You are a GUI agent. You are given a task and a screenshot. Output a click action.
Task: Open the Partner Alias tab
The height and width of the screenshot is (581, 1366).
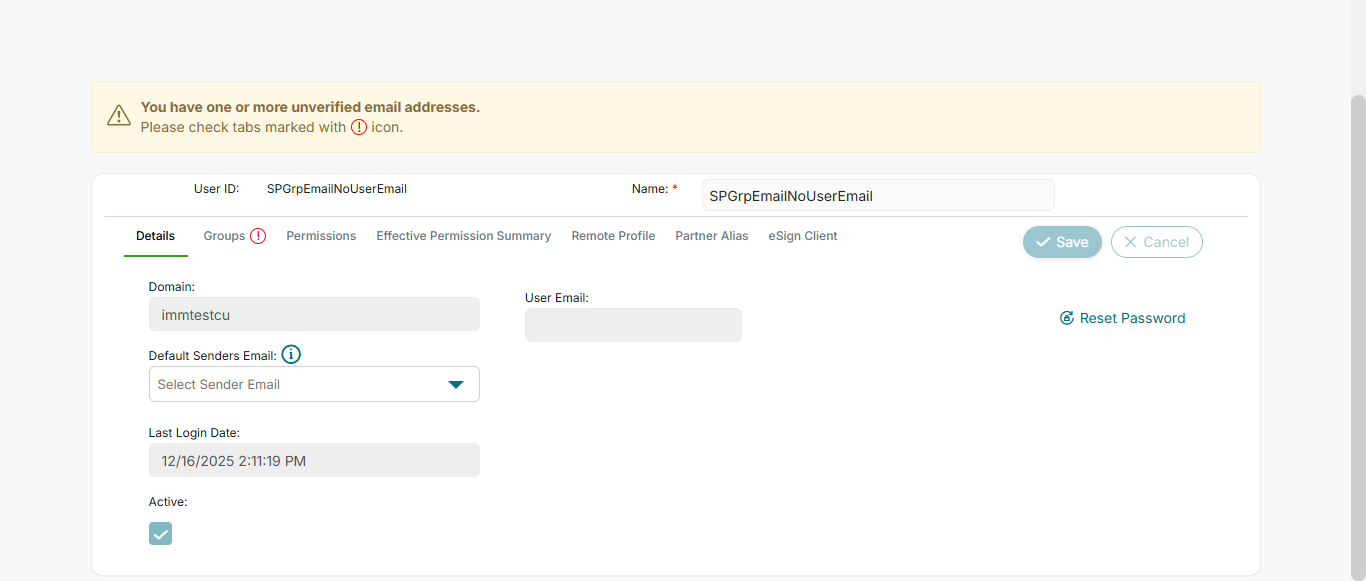click(711, 236)
